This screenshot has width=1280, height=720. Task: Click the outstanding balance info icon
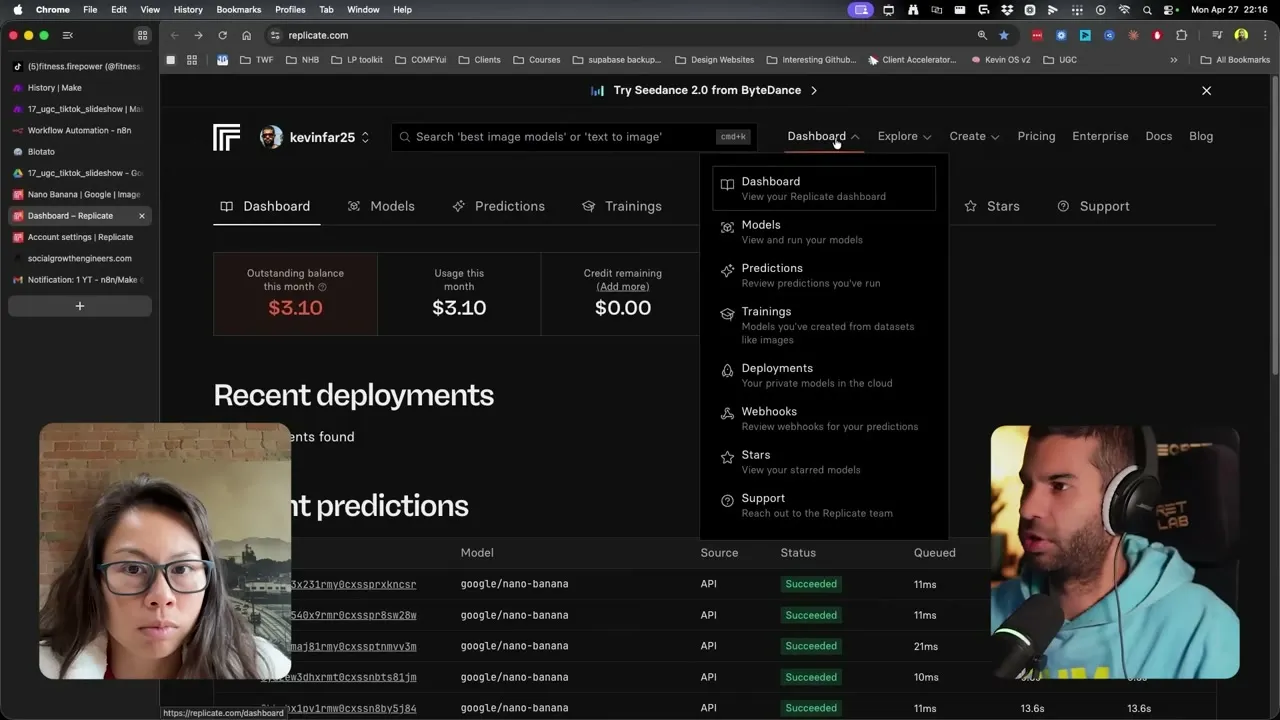[x=322, y=287]
